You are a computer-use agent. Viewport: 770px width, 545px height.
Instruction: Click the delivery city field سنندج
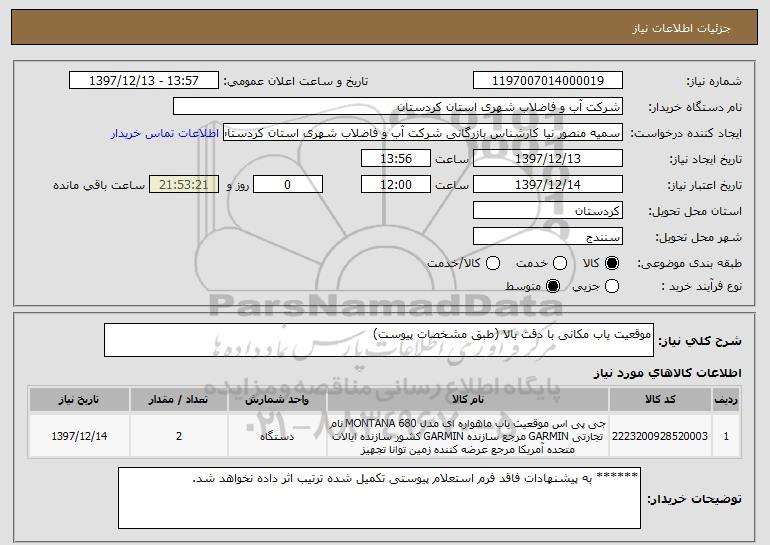(x=548, y=237)
